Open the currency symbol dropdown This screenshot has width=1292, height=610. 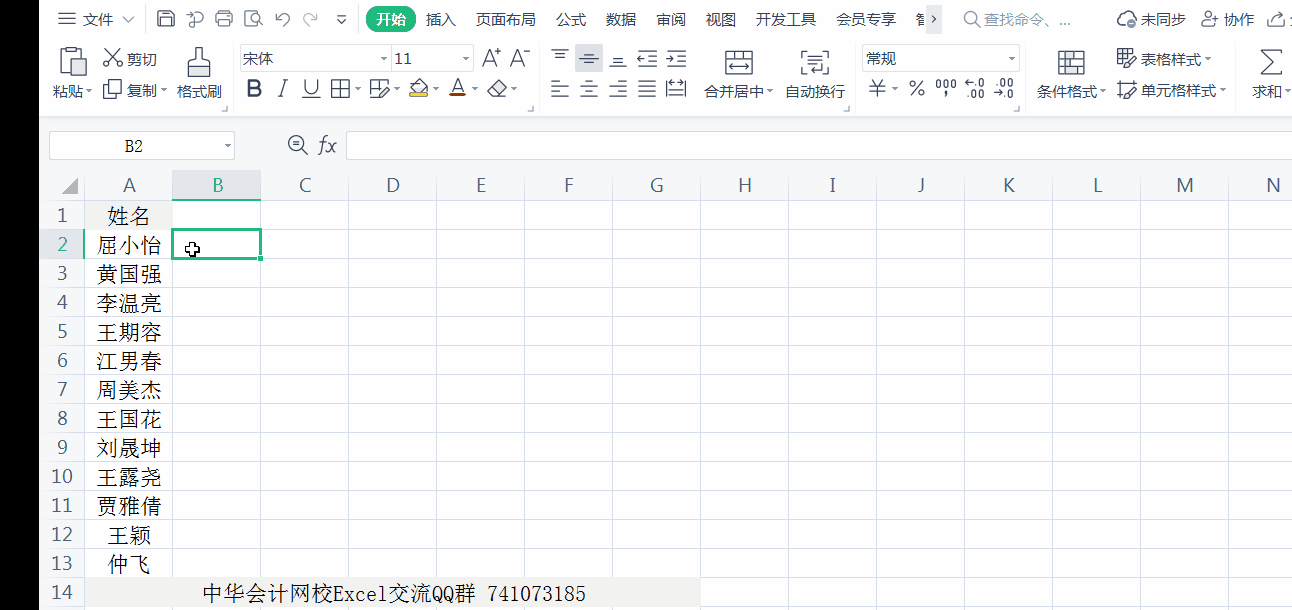[x=894, y=90]
